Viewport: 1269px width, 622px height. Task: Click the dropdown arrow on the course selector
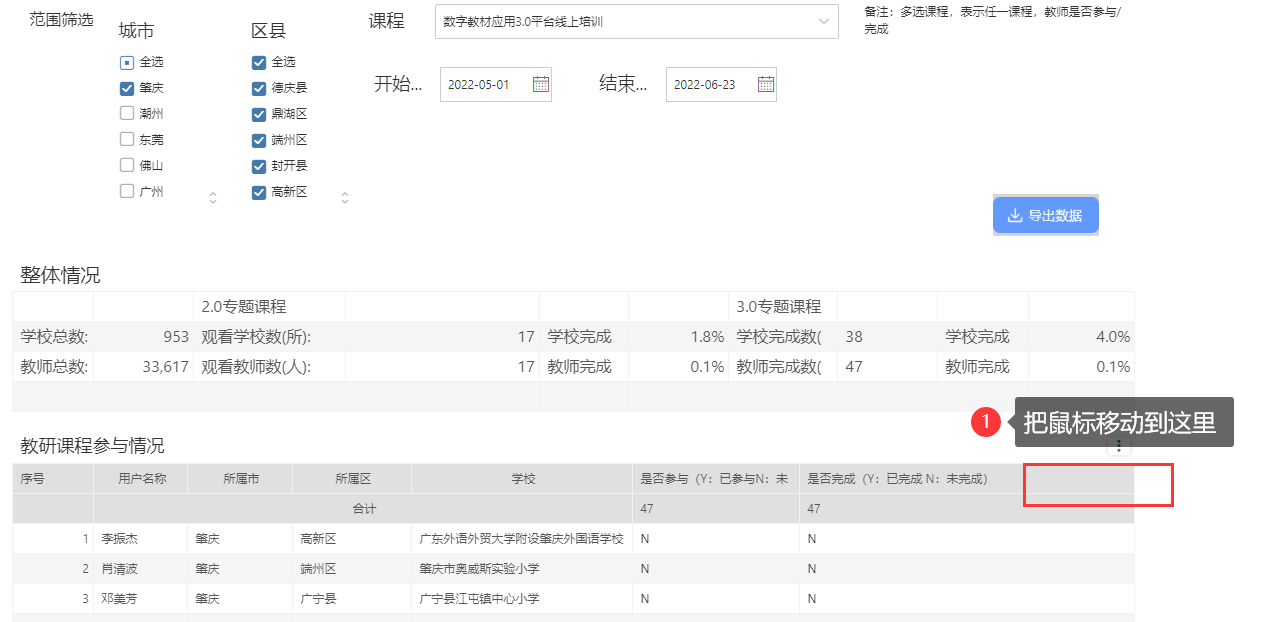pyautogui.click(x=823, y=21)
